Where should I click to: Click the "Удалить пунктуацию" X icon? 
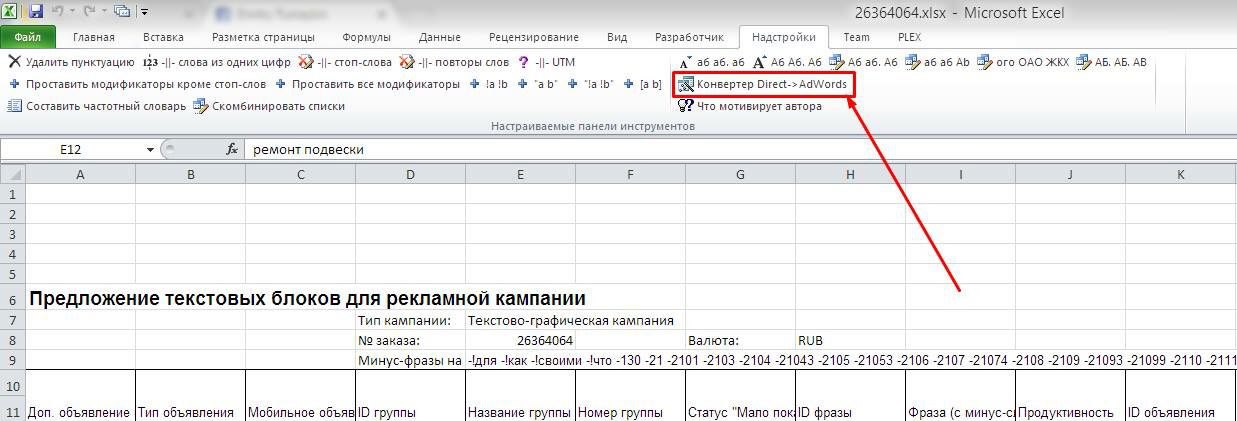[14, 62]
